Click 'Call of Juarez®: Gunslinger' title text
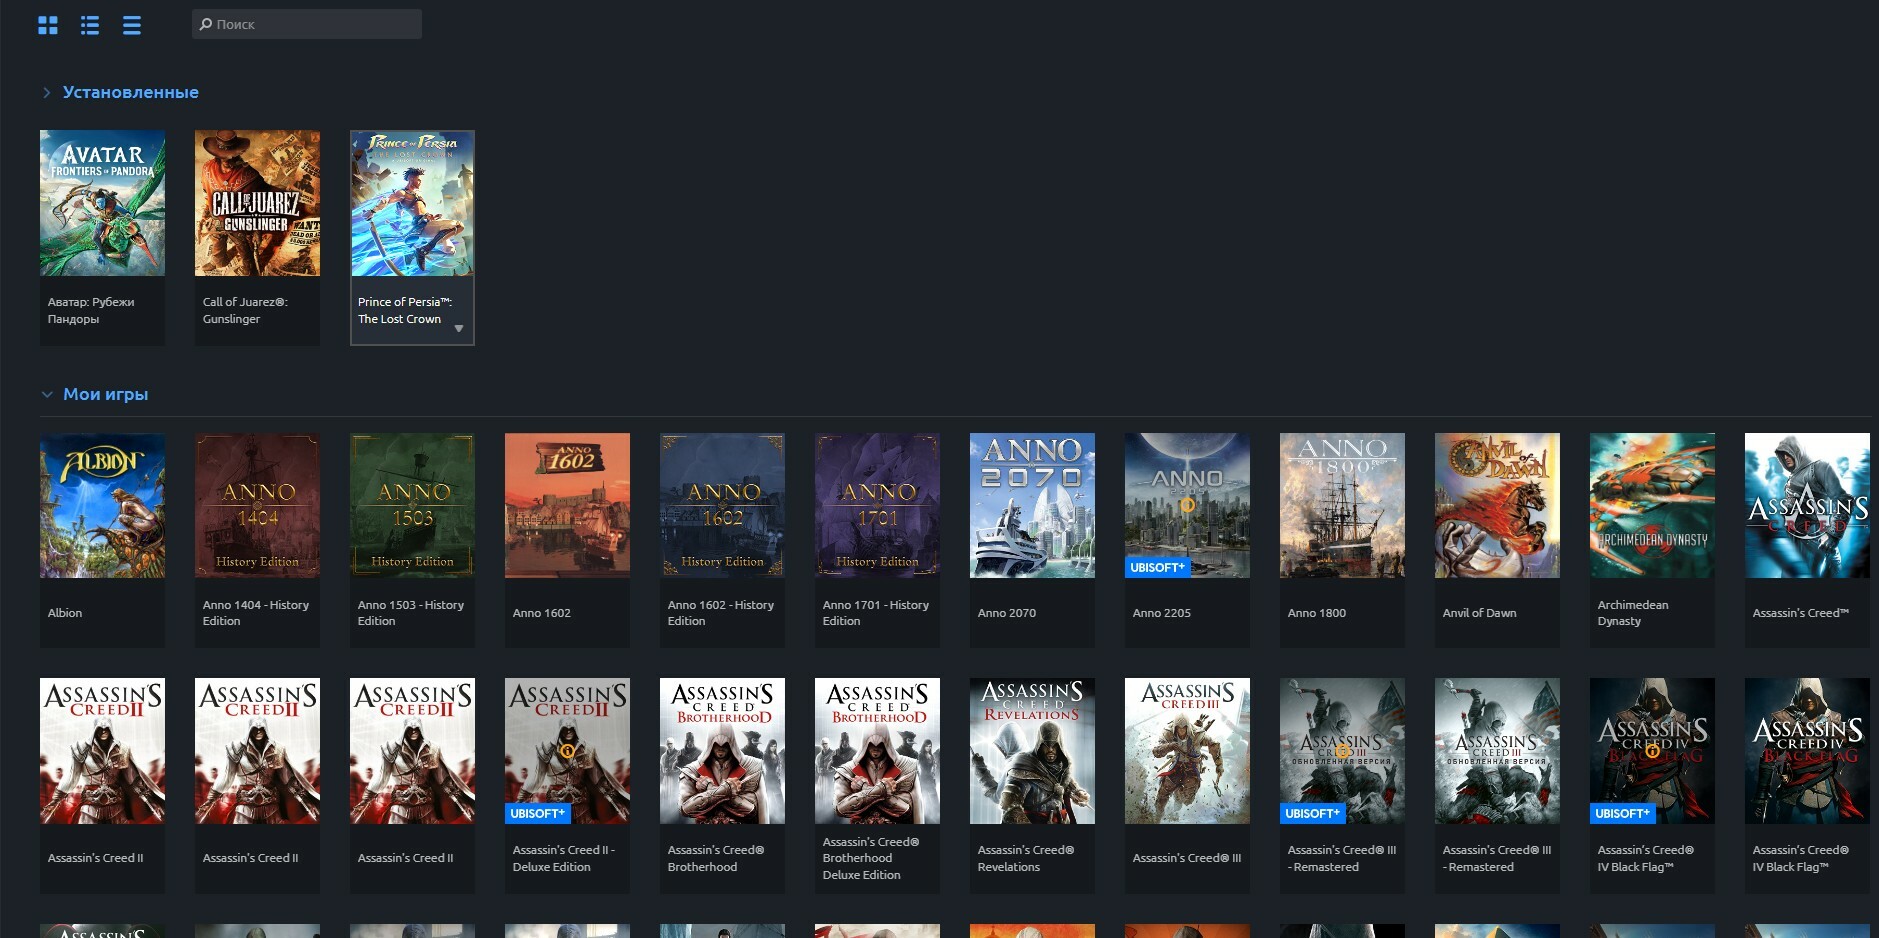Viewport: 1879px width, 938px height. tap(245, 310)
